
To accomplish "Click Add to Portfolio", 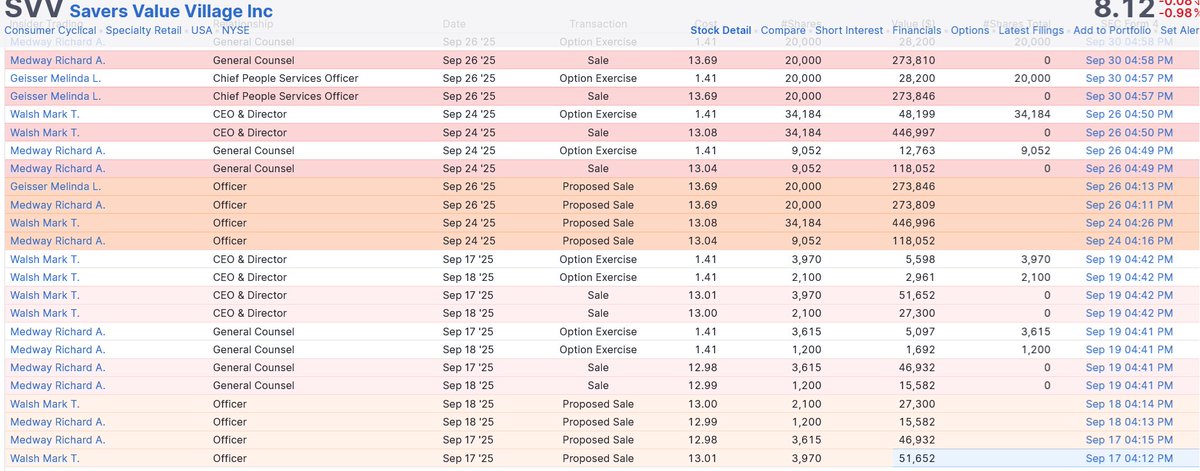I will tap(1112, 30).
